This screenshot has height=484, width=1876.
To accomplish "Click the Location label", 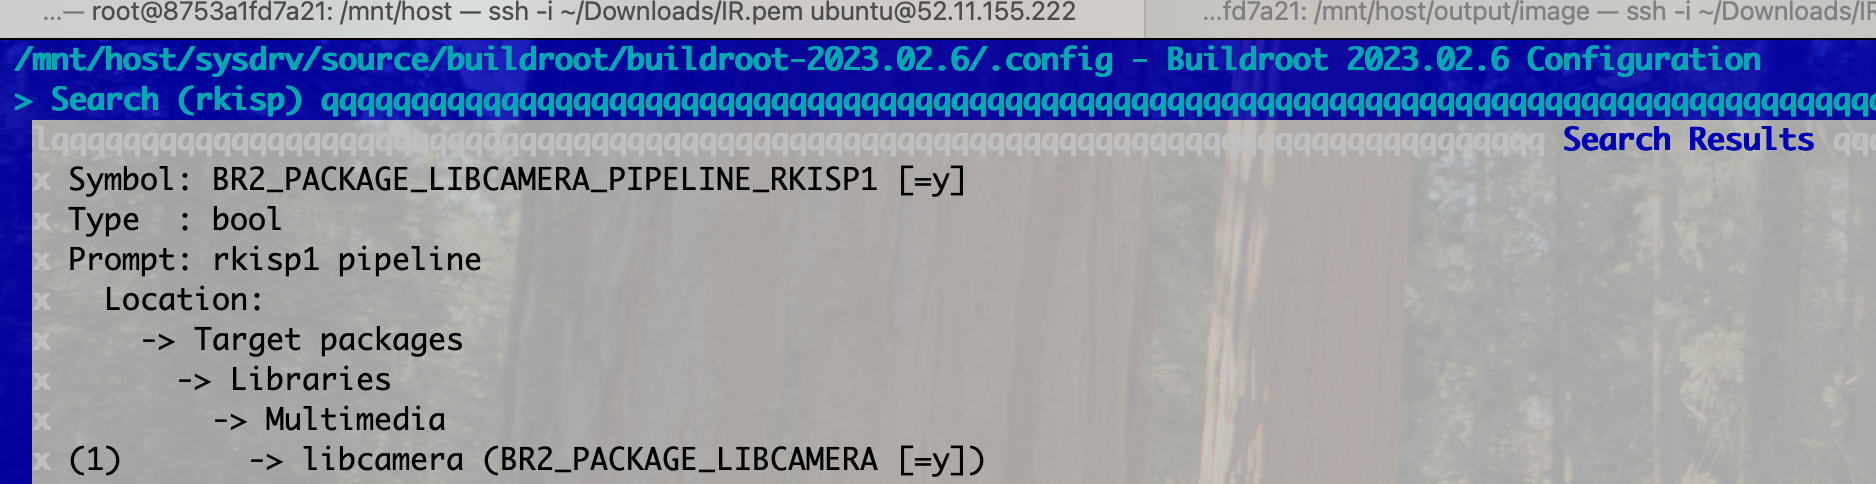I will click(x=184, y=299).
